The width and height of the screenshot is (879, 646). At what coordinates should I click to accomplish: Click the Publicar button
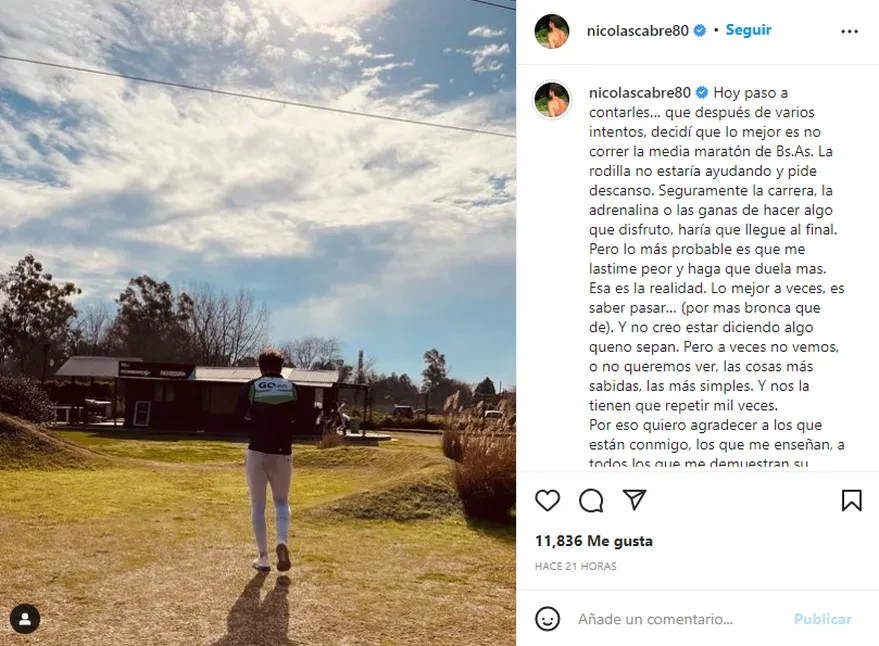click(822, 619)
